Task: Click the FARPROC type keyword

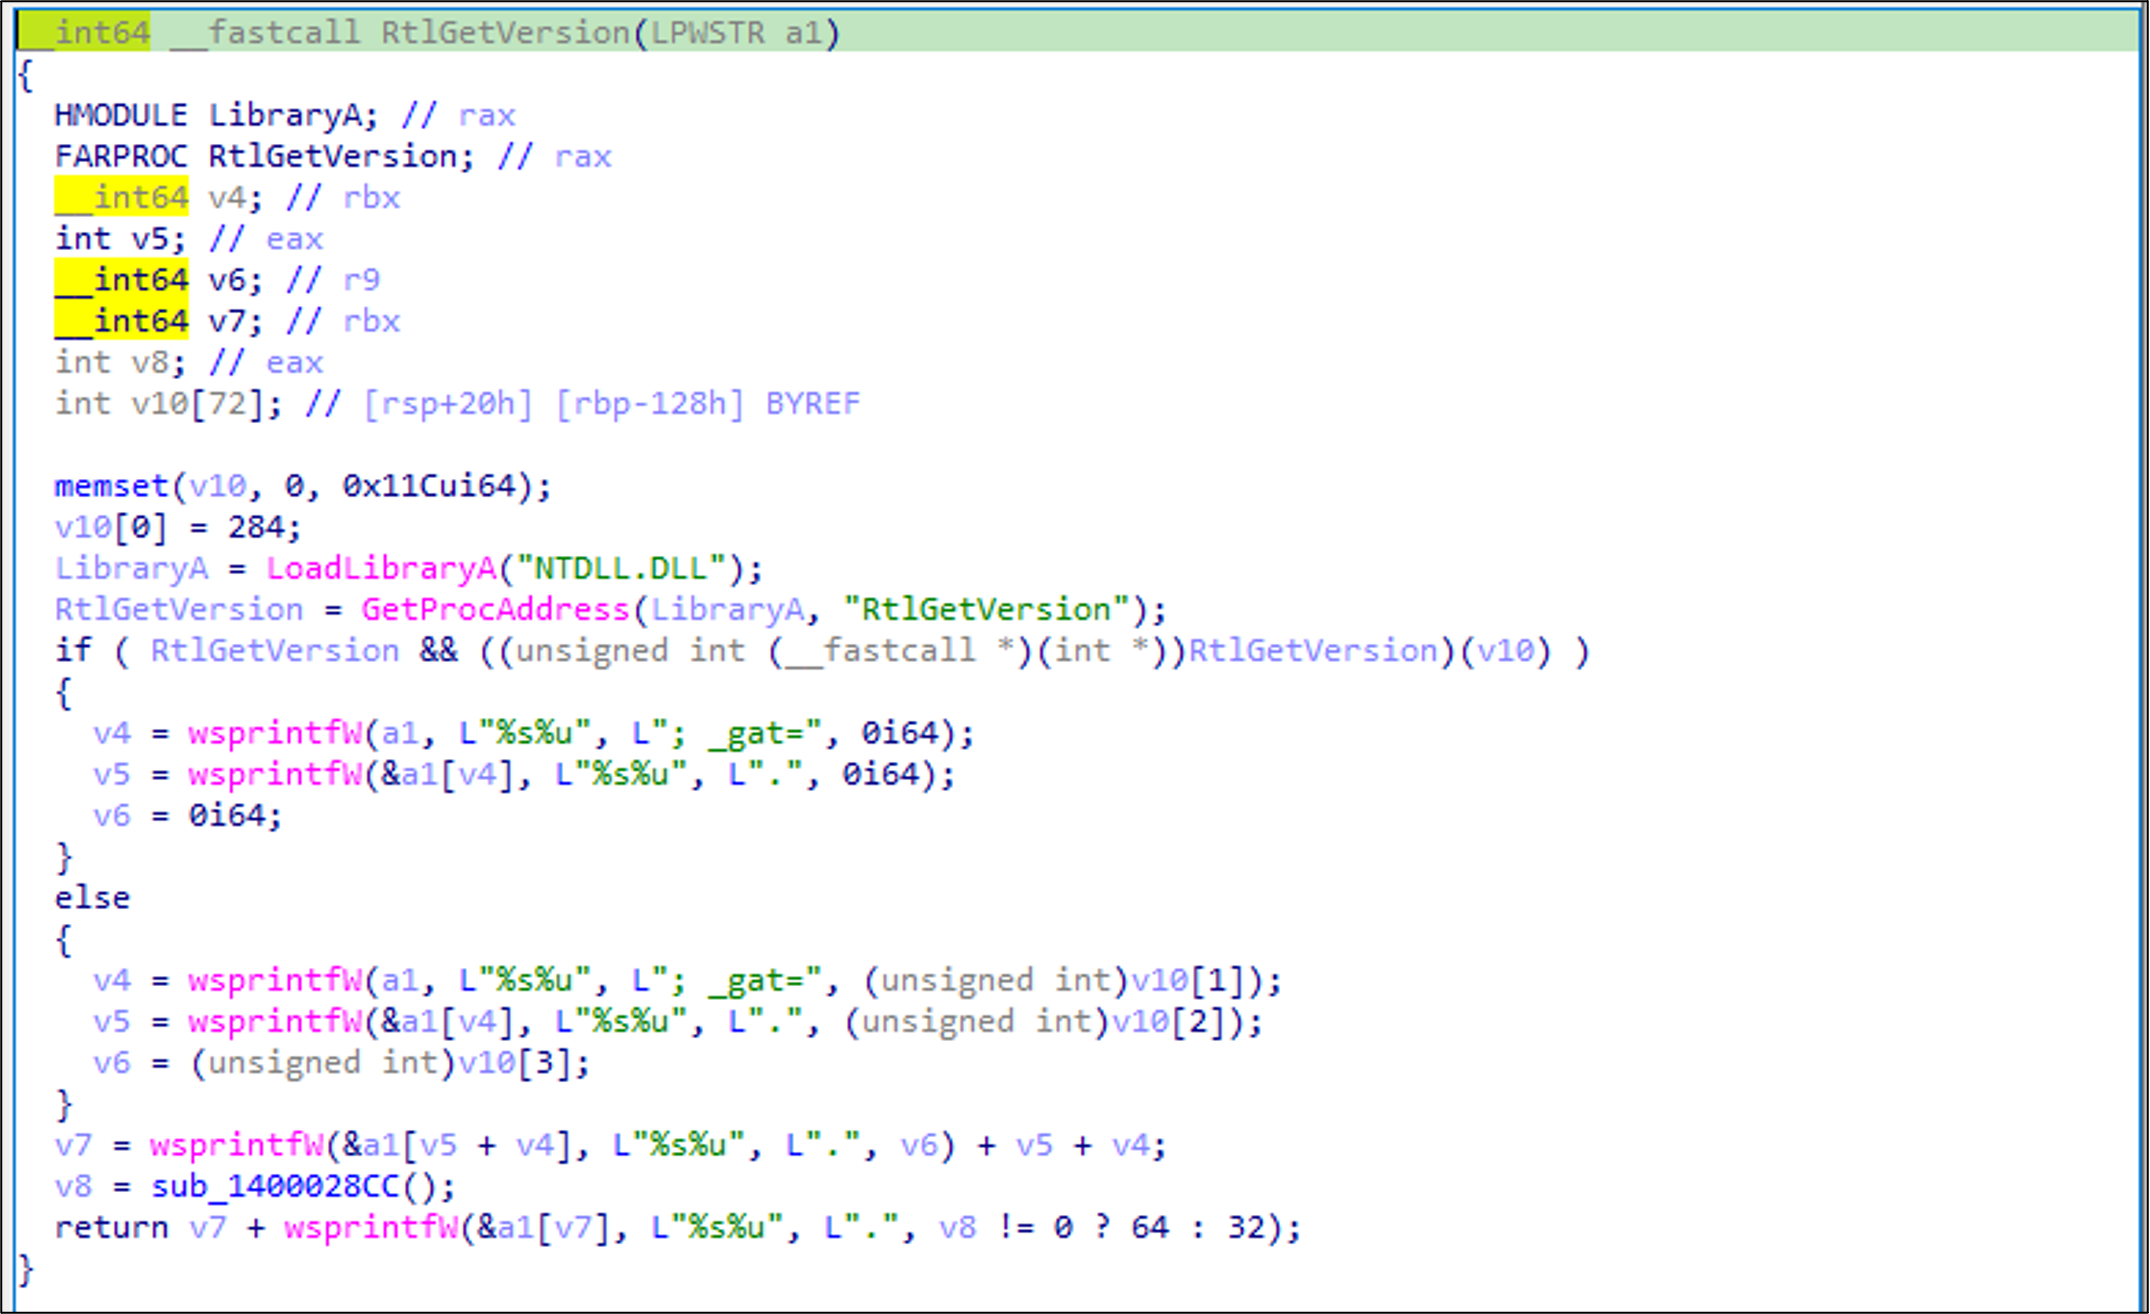Action: click(120, 156)
